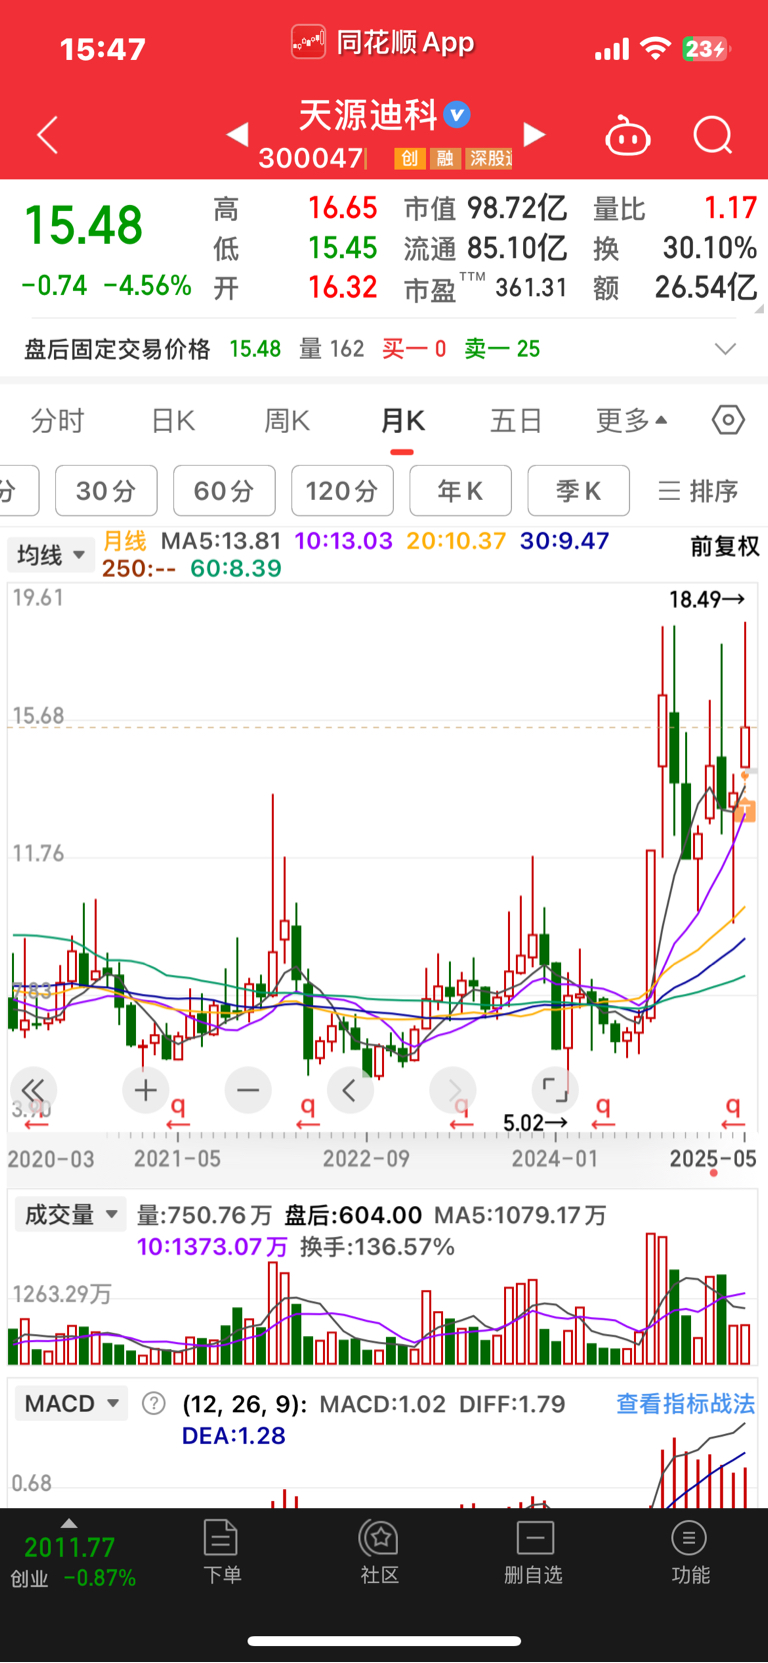Go to next stock with right triangle

535,134
